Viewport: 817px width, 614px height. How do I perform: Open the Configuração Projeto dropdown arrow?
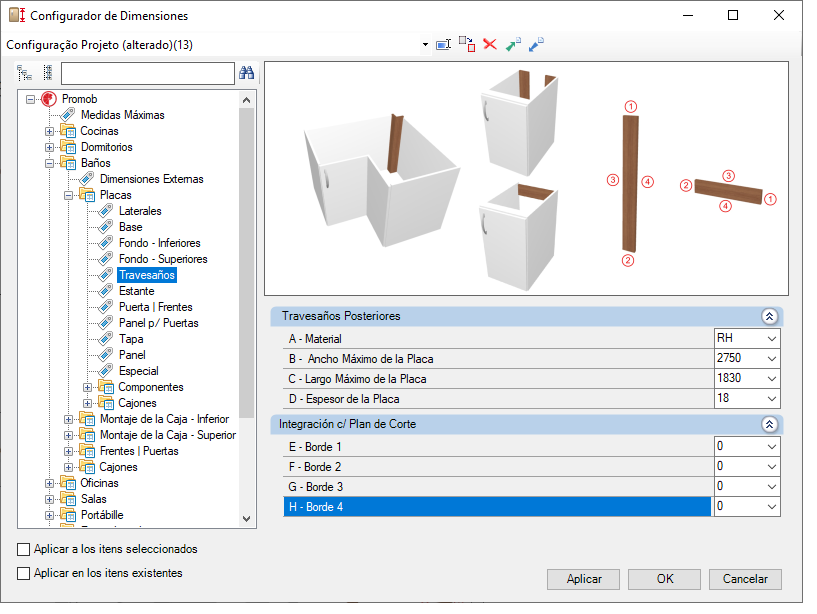425,45
